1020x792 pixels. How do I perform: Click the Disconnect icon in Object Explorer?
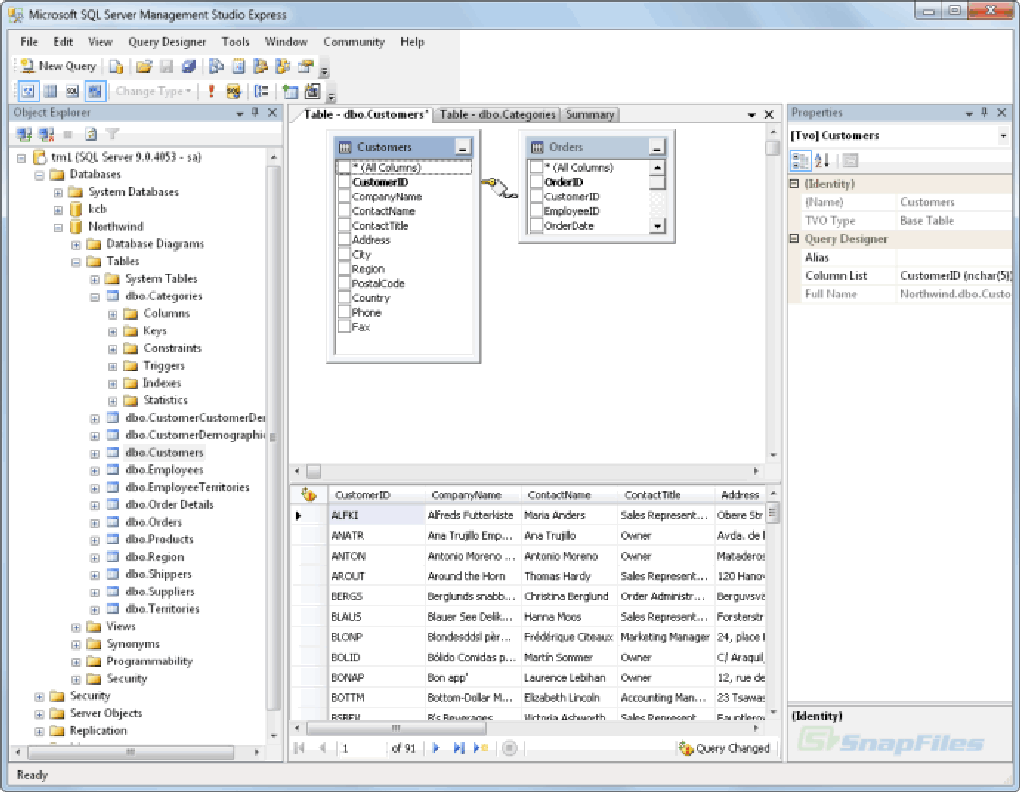(x=46, y=134)
